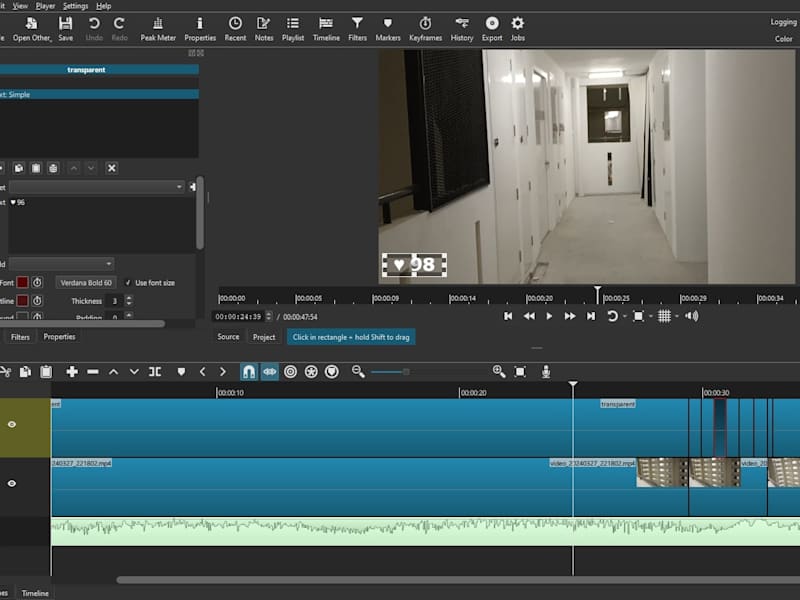Move the filter up with the arrow

[x=74, y=168]
